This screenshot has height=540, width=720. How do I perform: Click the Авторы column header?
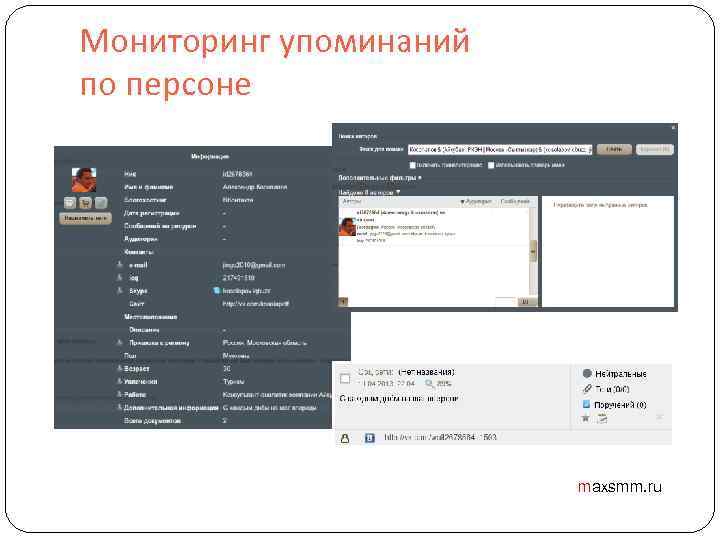point(352,202)
